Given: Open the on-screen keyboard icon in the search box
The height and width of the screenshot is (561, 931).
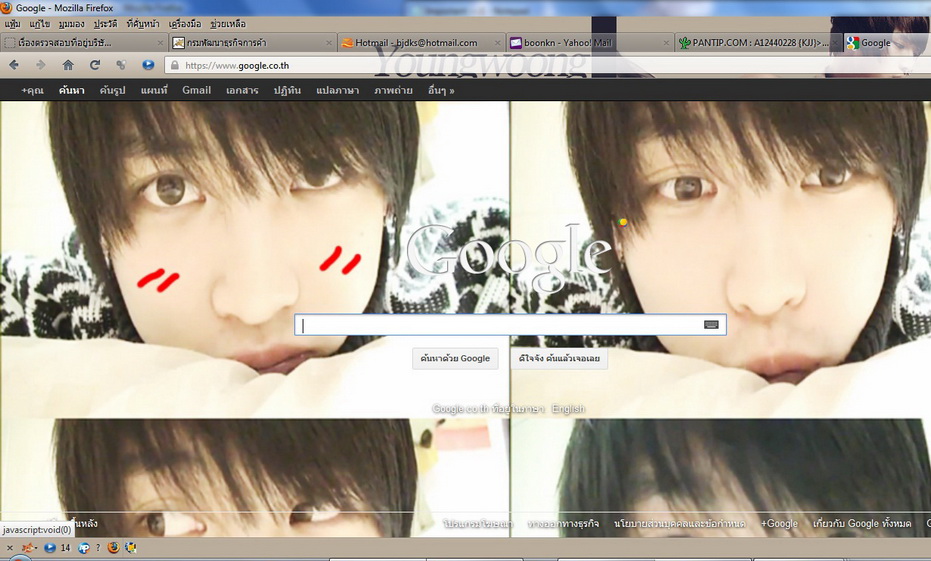Looking at the screenshot, I should pyautogui.click(x=711, y=325).
